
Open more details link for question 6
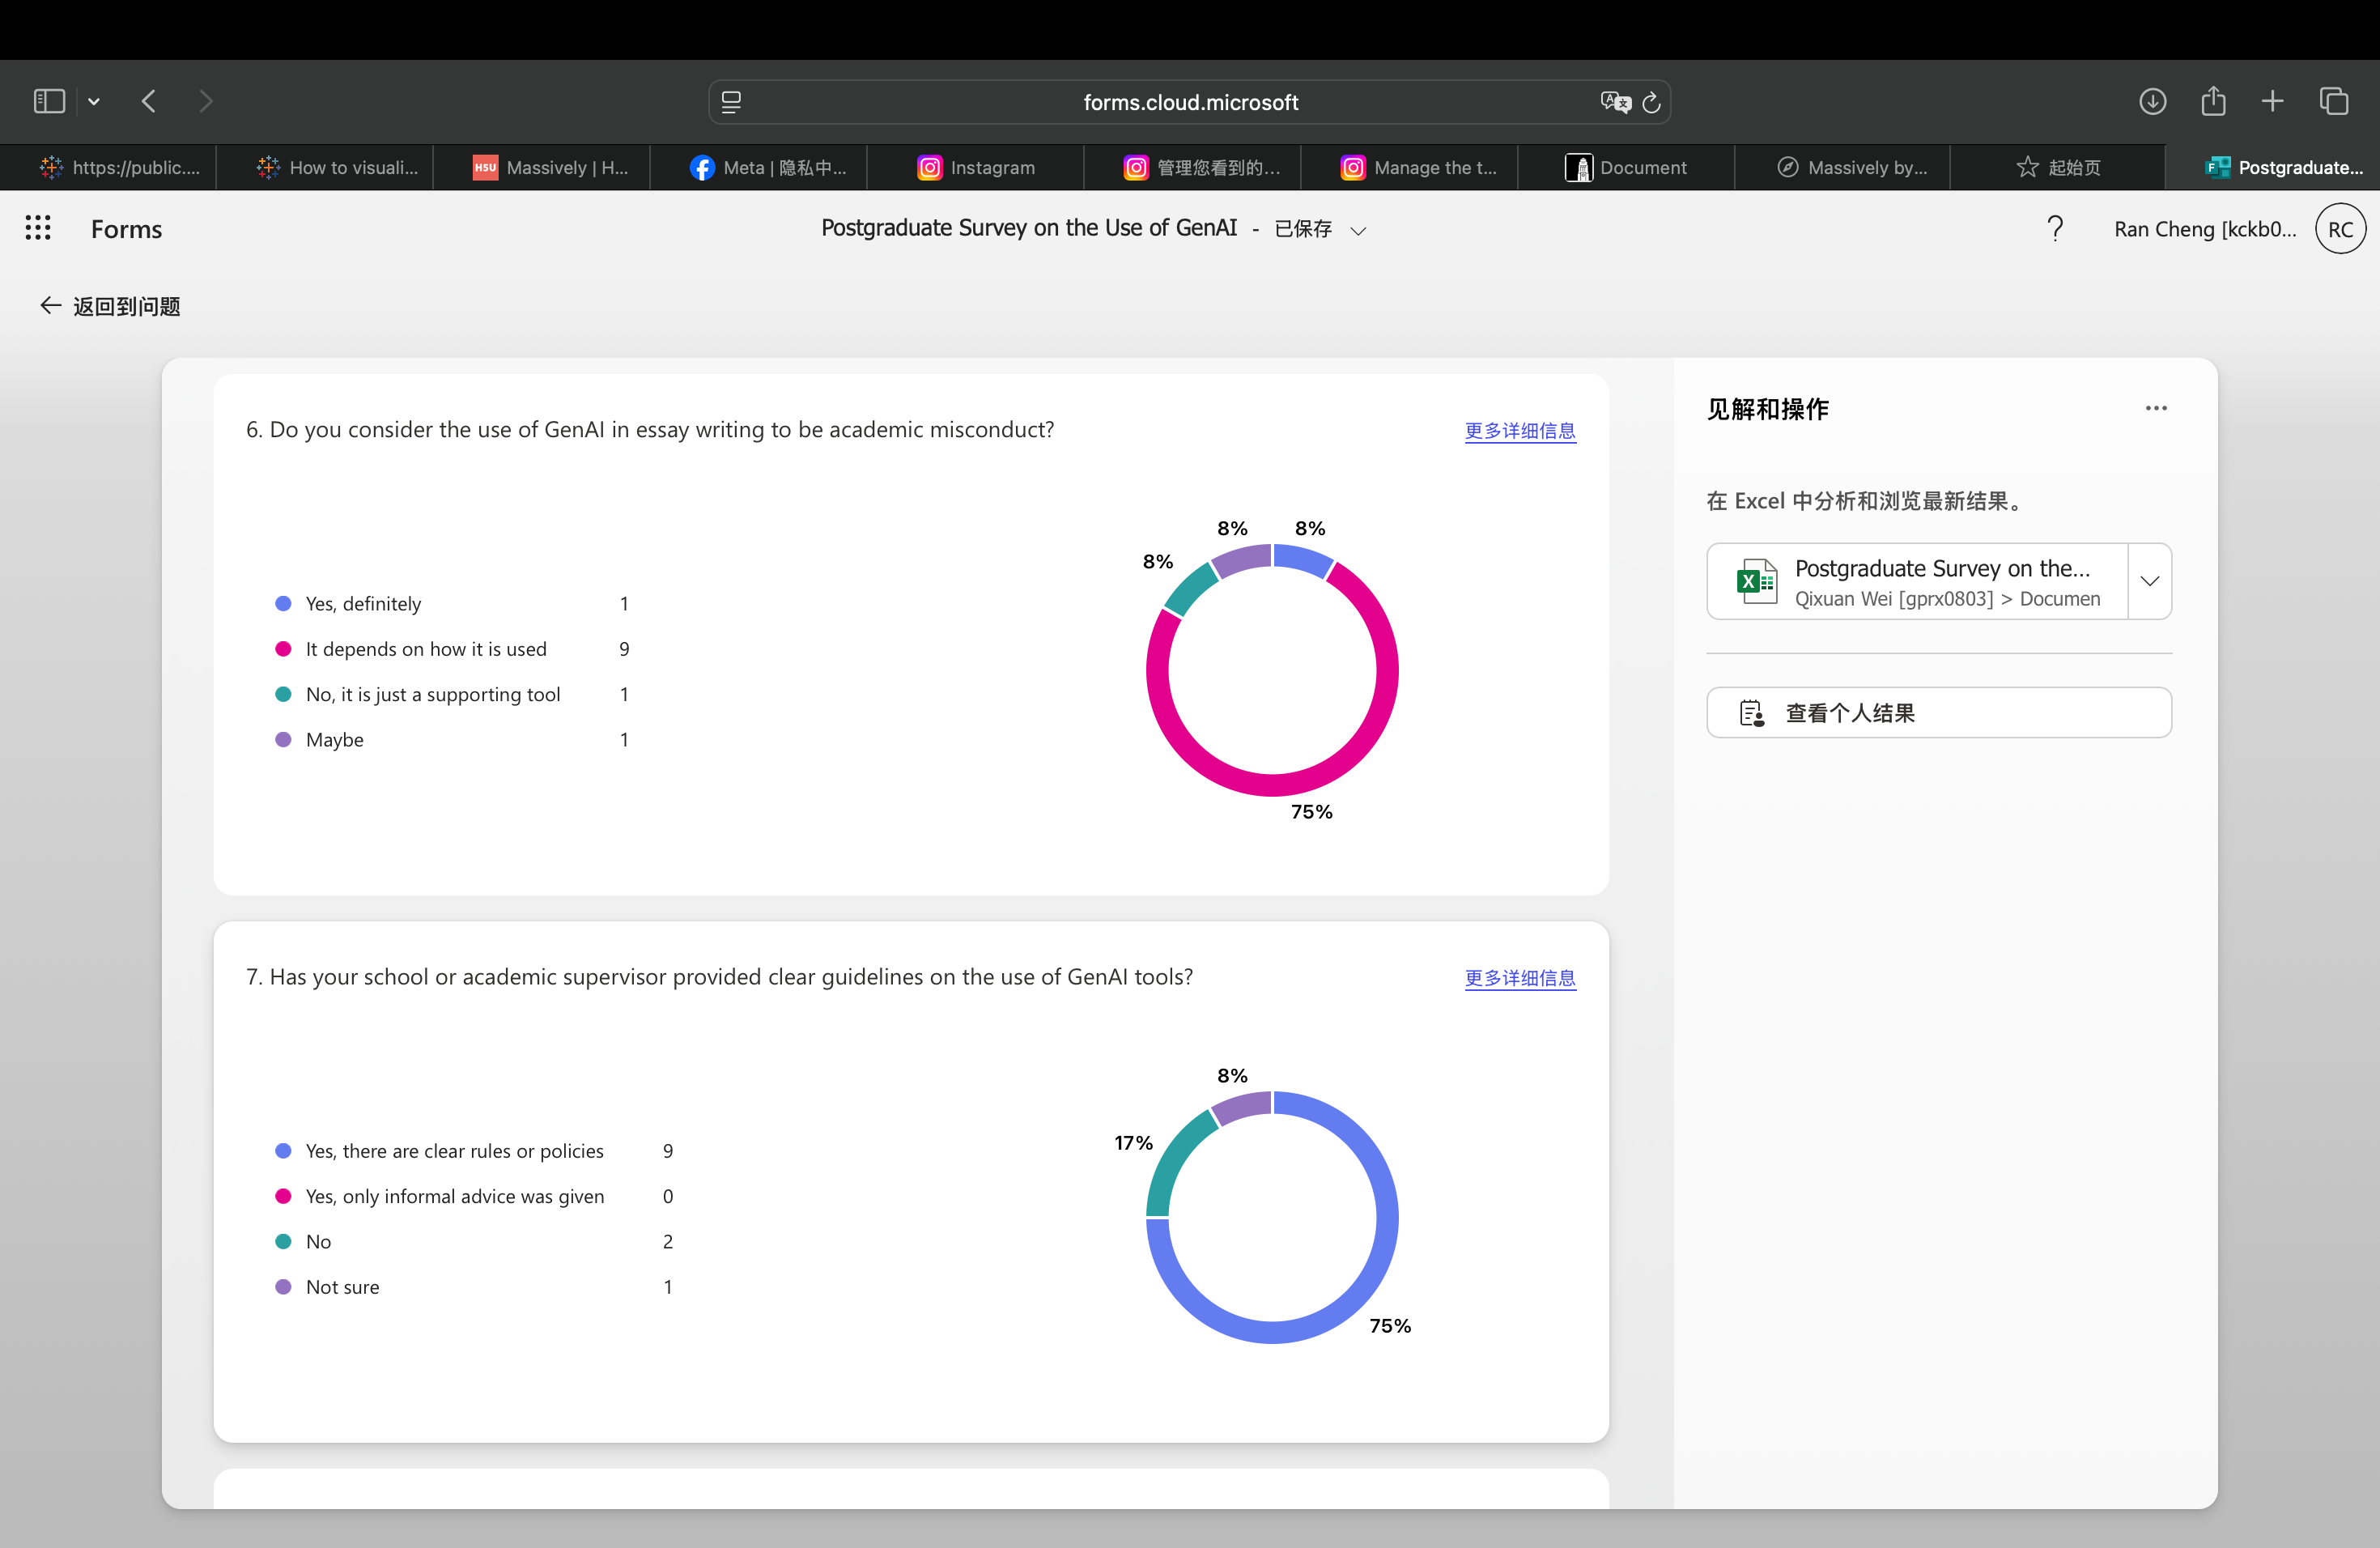point(1520,431)
